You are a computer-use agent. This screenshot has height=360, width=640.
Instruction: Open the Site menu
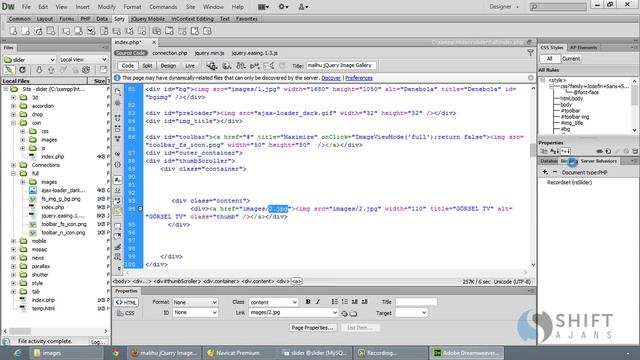[x=190, y=7]
